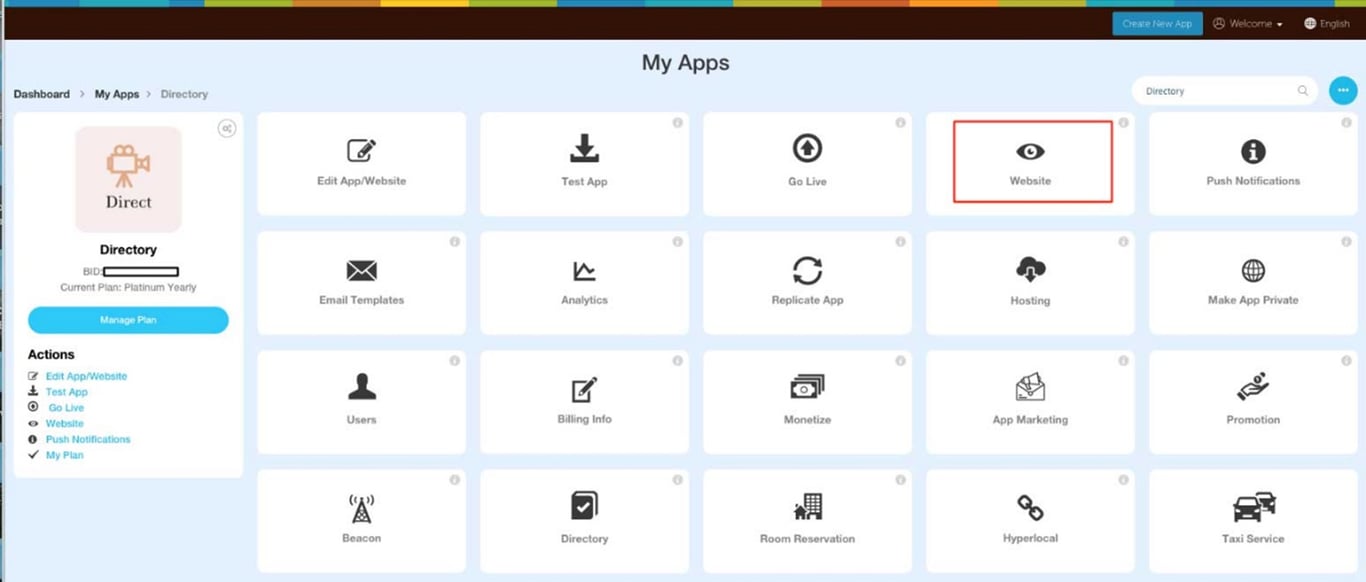Open the Monetize section

807,400
